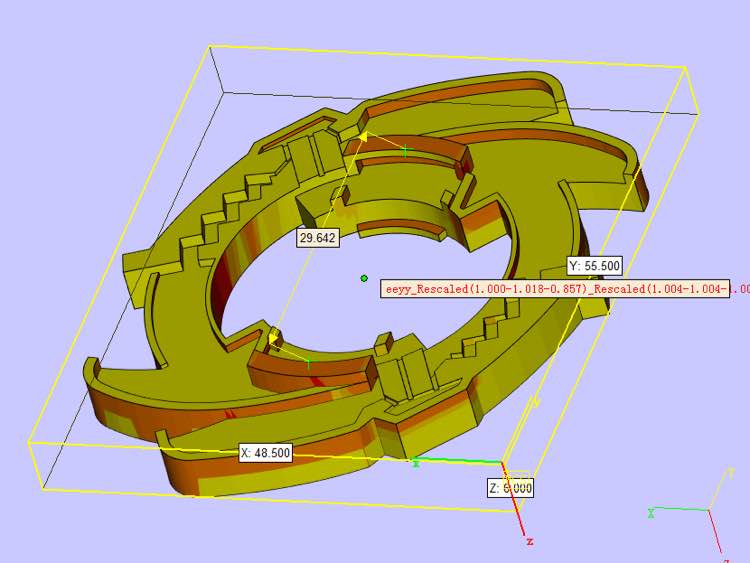Select the Y: 55.500 dimension label
Screen dimensions: 750x563
pos(595,265)
